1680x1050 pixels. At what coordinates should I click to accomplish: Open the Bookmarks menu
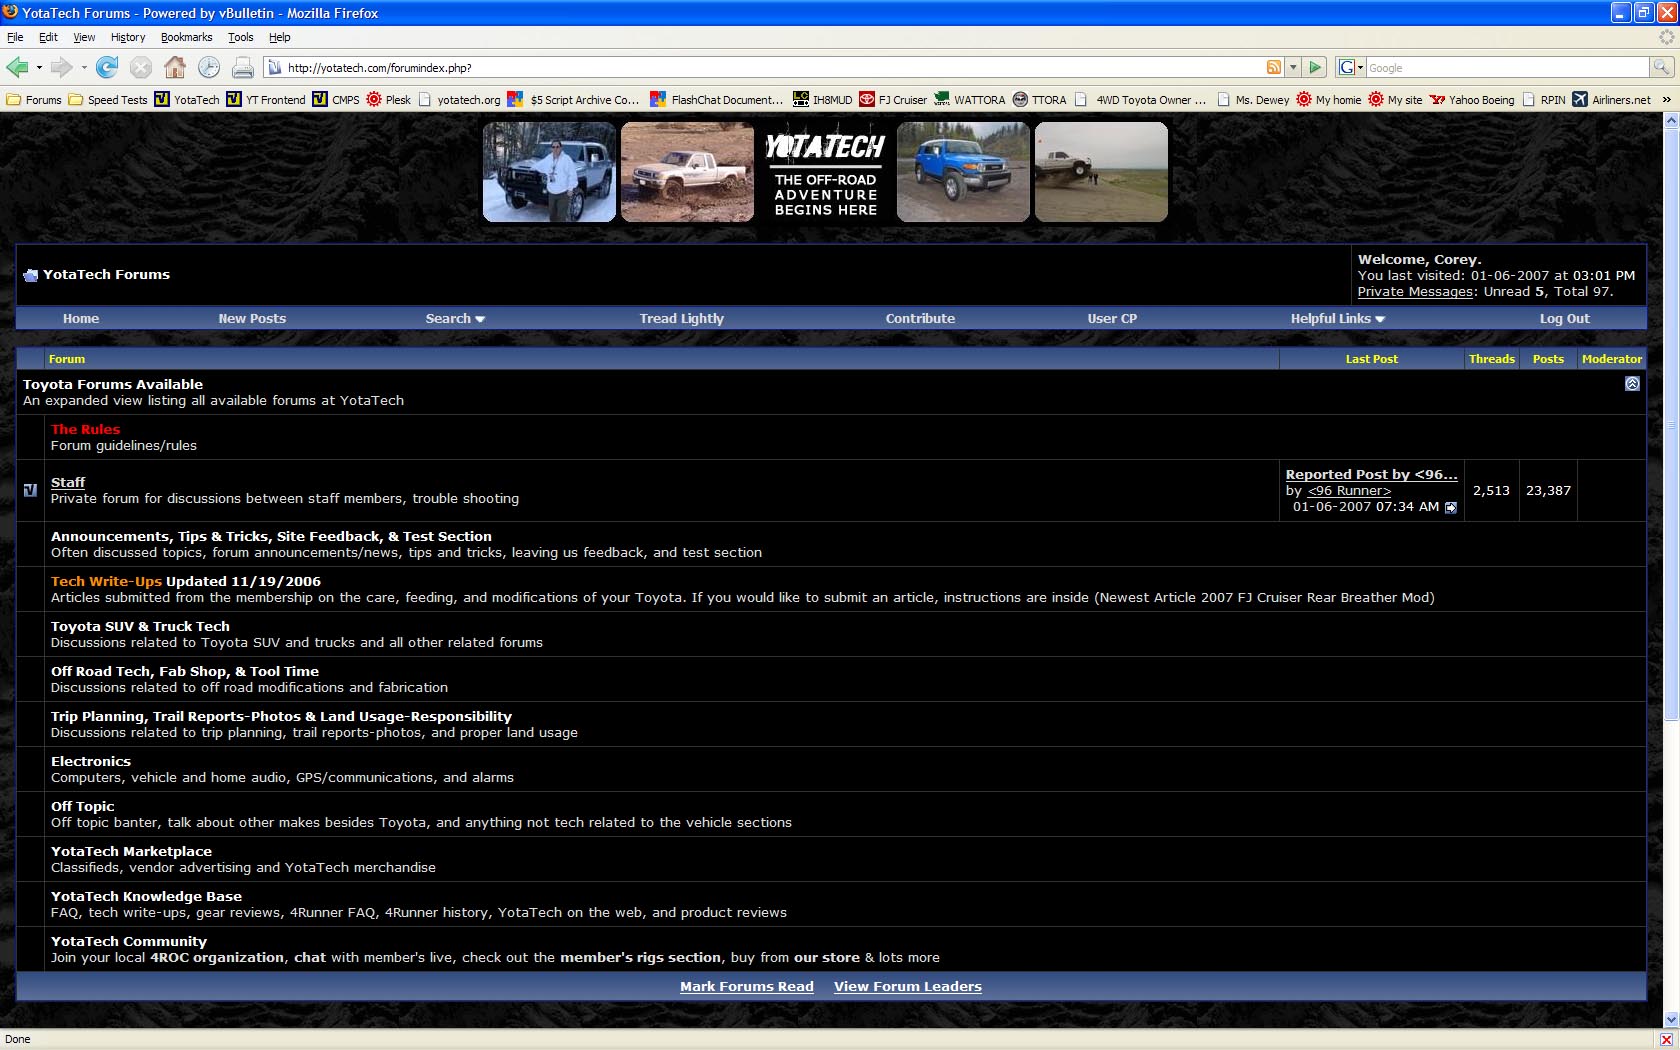click(186, 37)
